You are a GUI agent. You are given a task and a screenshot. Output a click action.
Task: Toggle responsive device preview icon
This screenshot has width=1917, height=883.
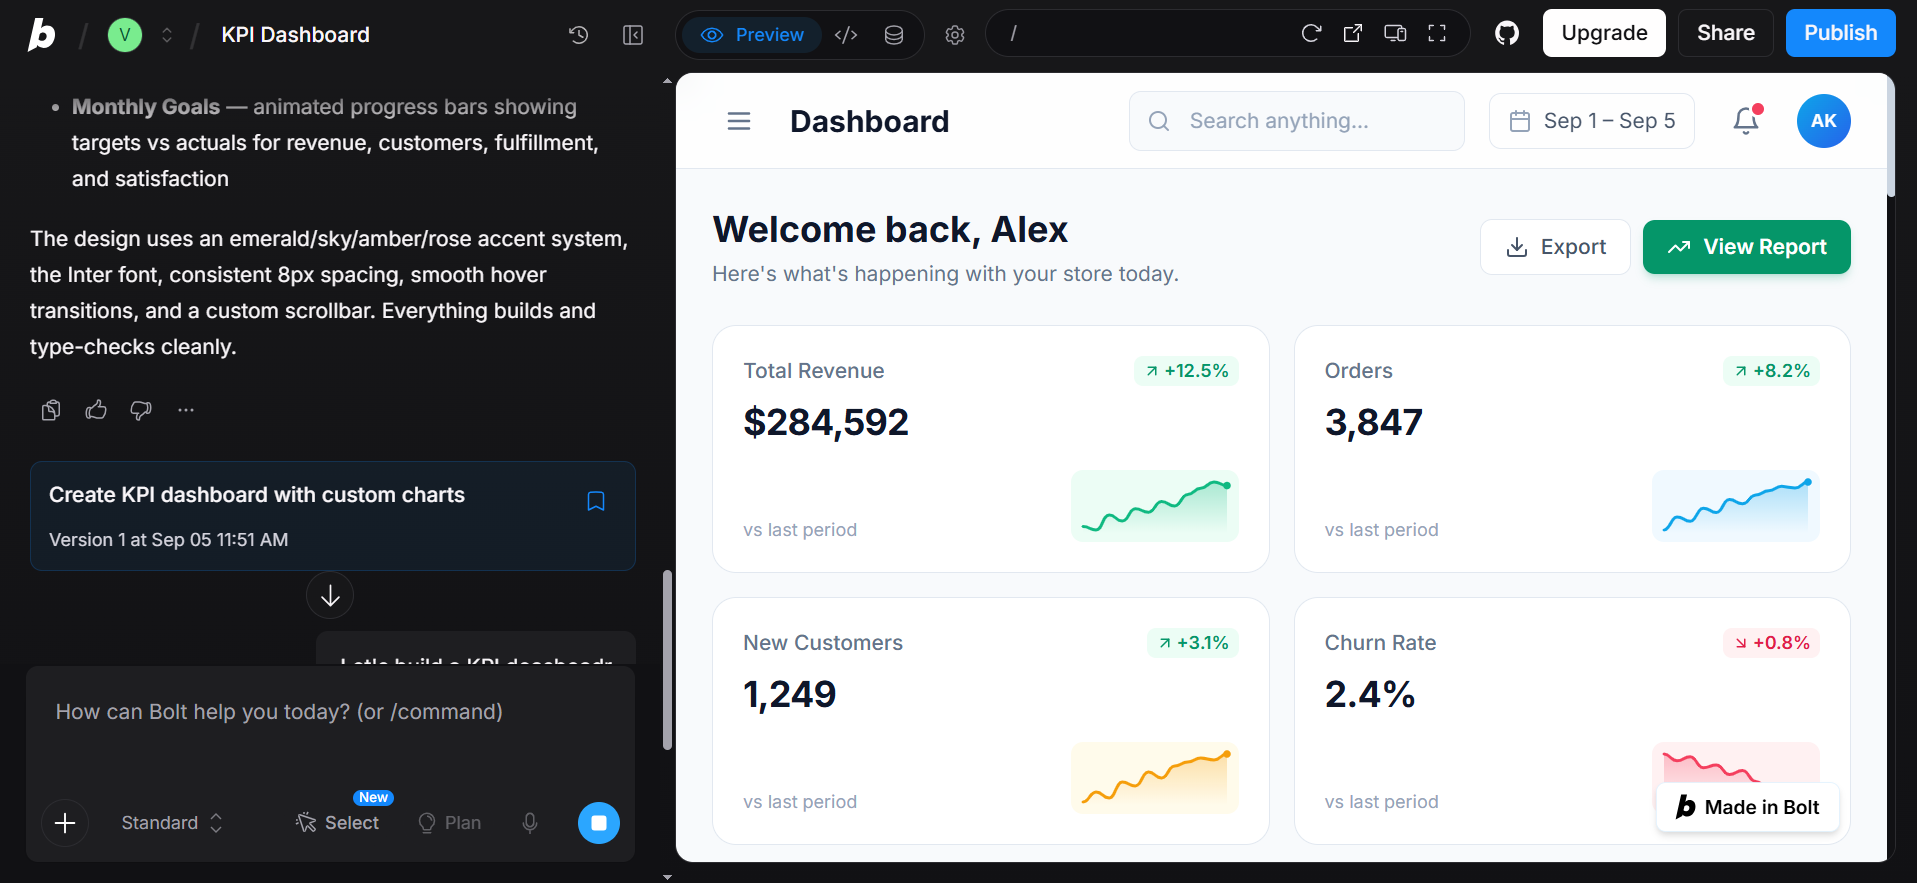tap(1395, 34)
